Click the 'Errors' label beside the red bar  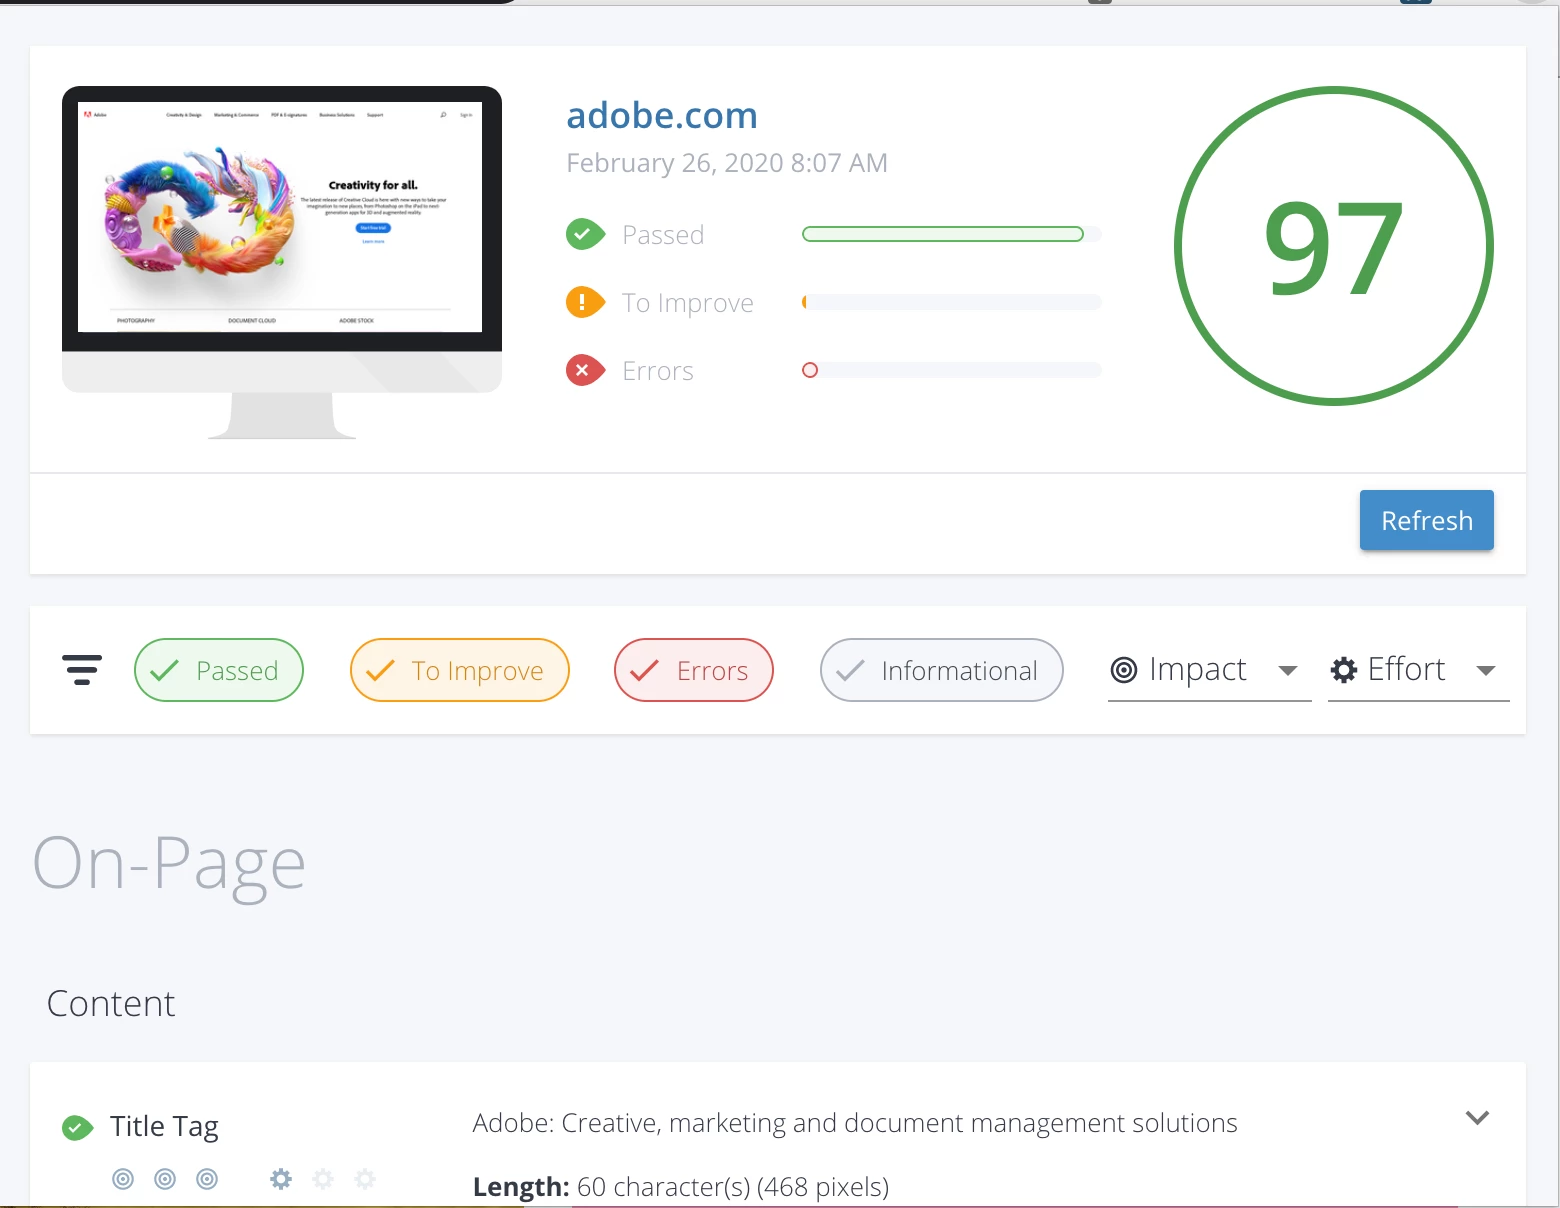coord(658,371)
